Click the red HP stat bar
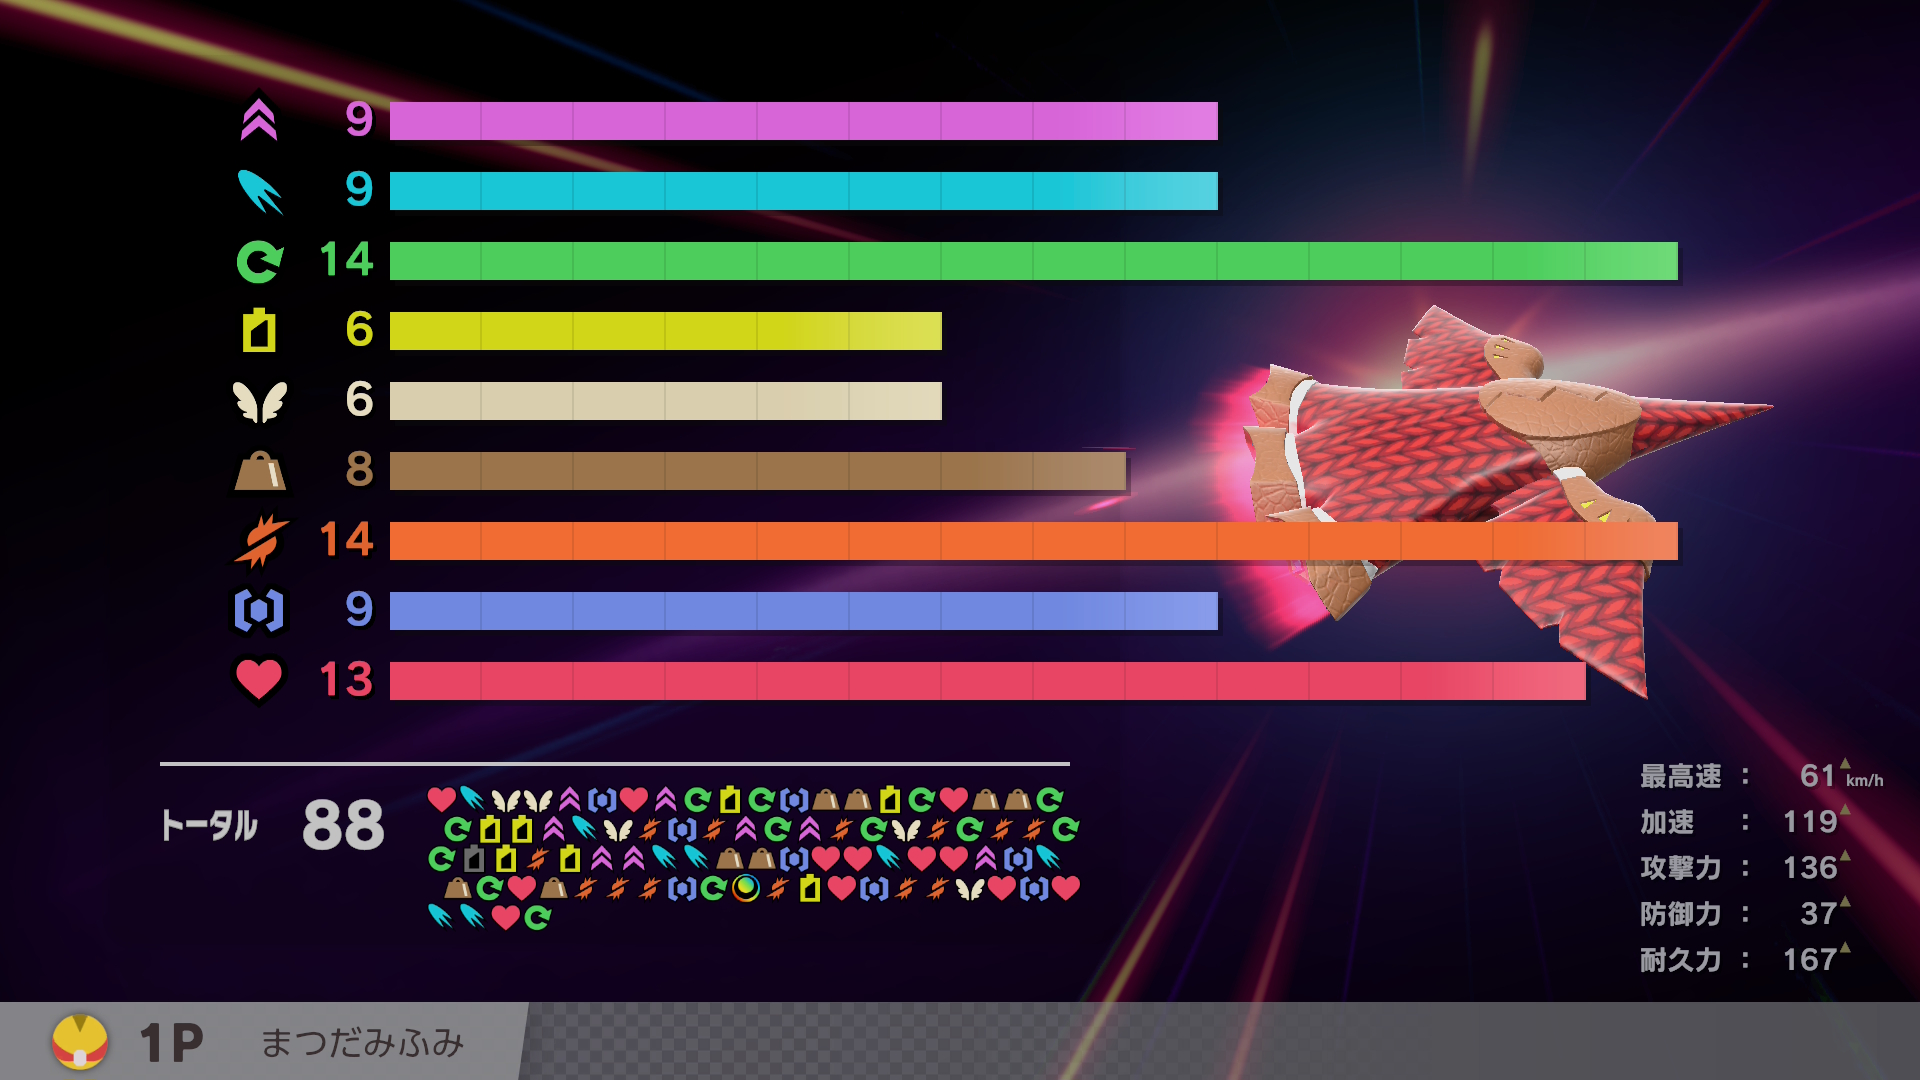The image size is (1920, 1080). (987, 681)
